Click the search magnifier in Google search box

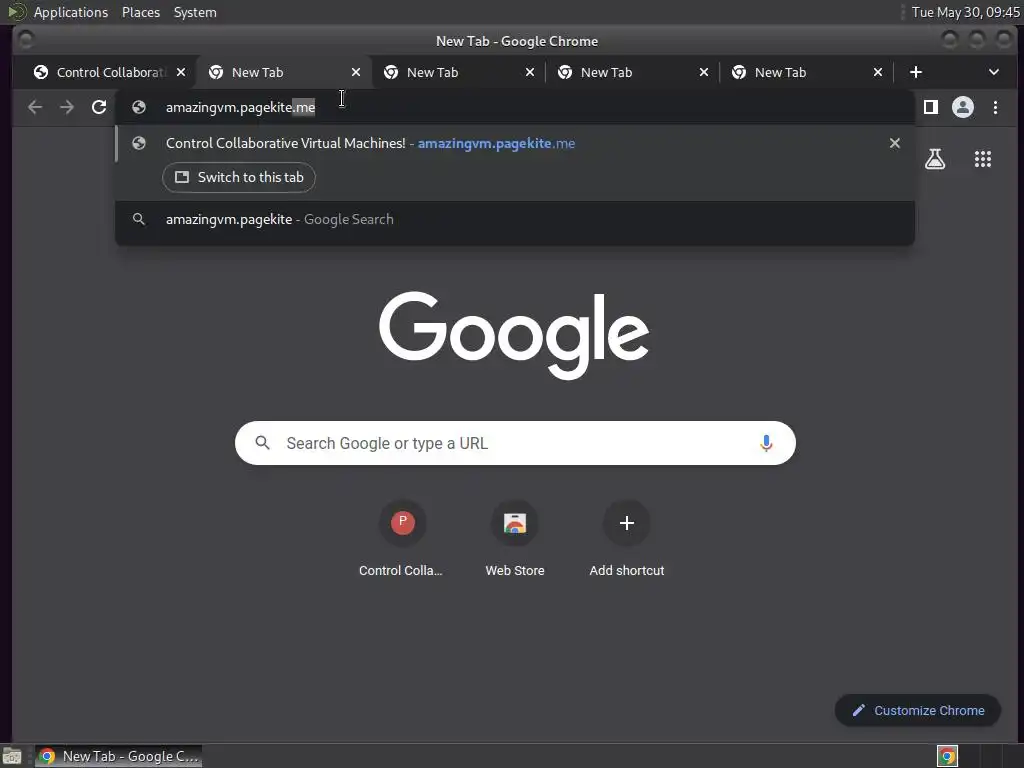point(263,443)
